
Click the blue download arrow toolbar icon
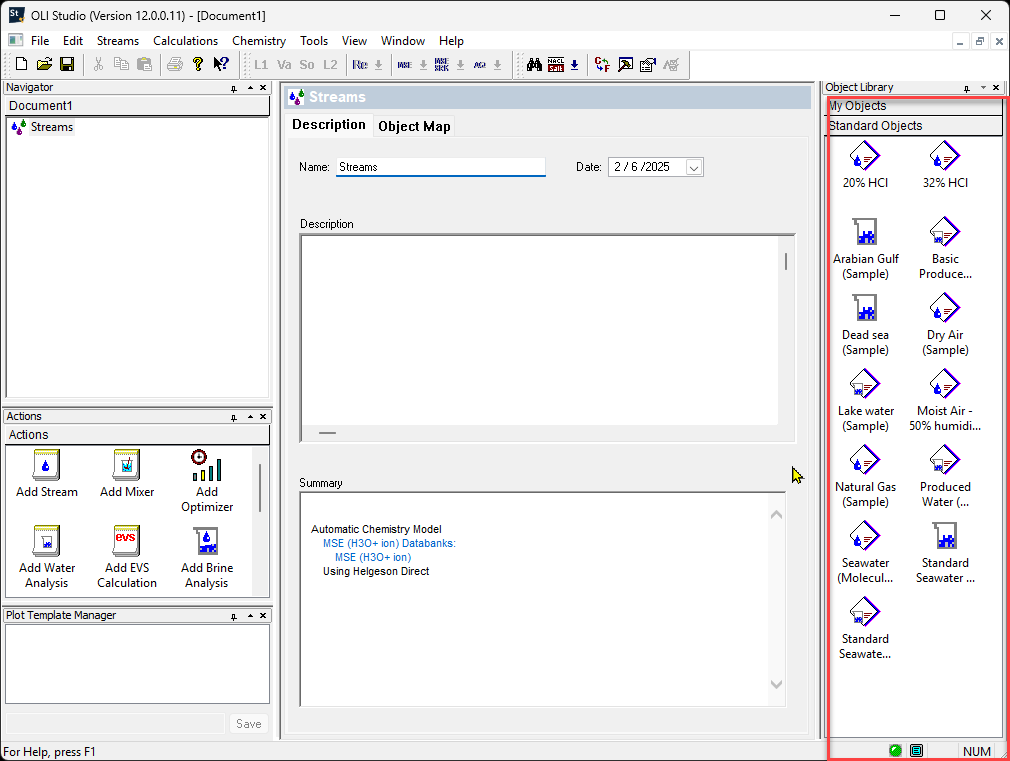coord(575,64)
